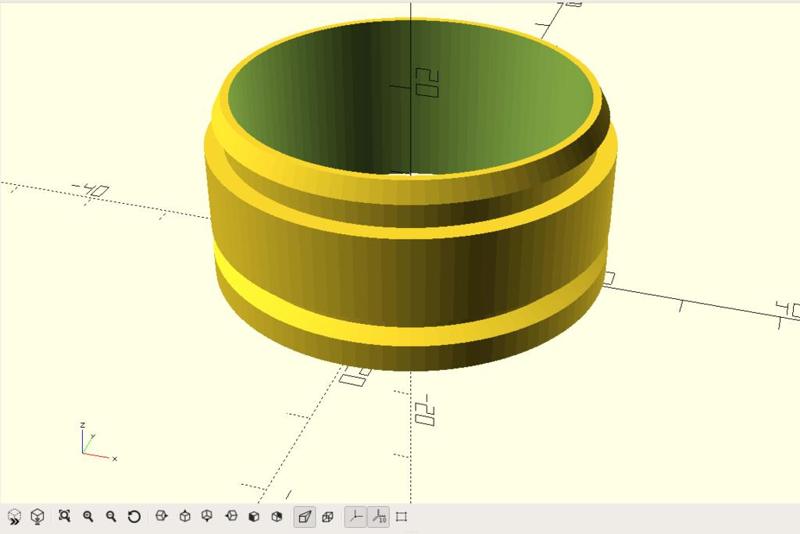Click the View All icon

pos(64,516)
